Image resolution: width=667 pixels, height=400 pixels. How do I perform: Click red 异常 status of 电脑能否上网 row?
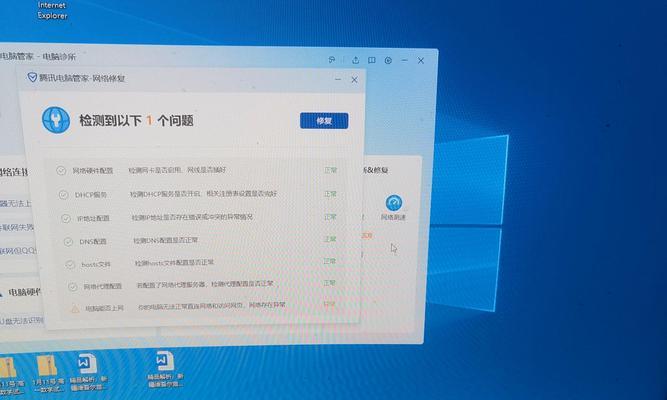(x=329, y=305)
